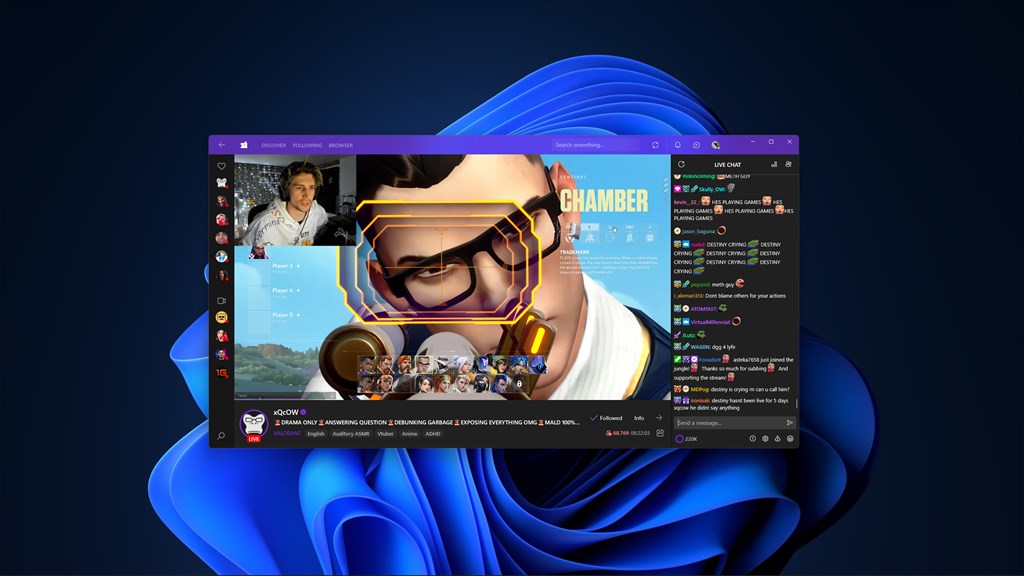1024x576 pixels.
Task: Click the app logo in the header
Action: point(244,145)
